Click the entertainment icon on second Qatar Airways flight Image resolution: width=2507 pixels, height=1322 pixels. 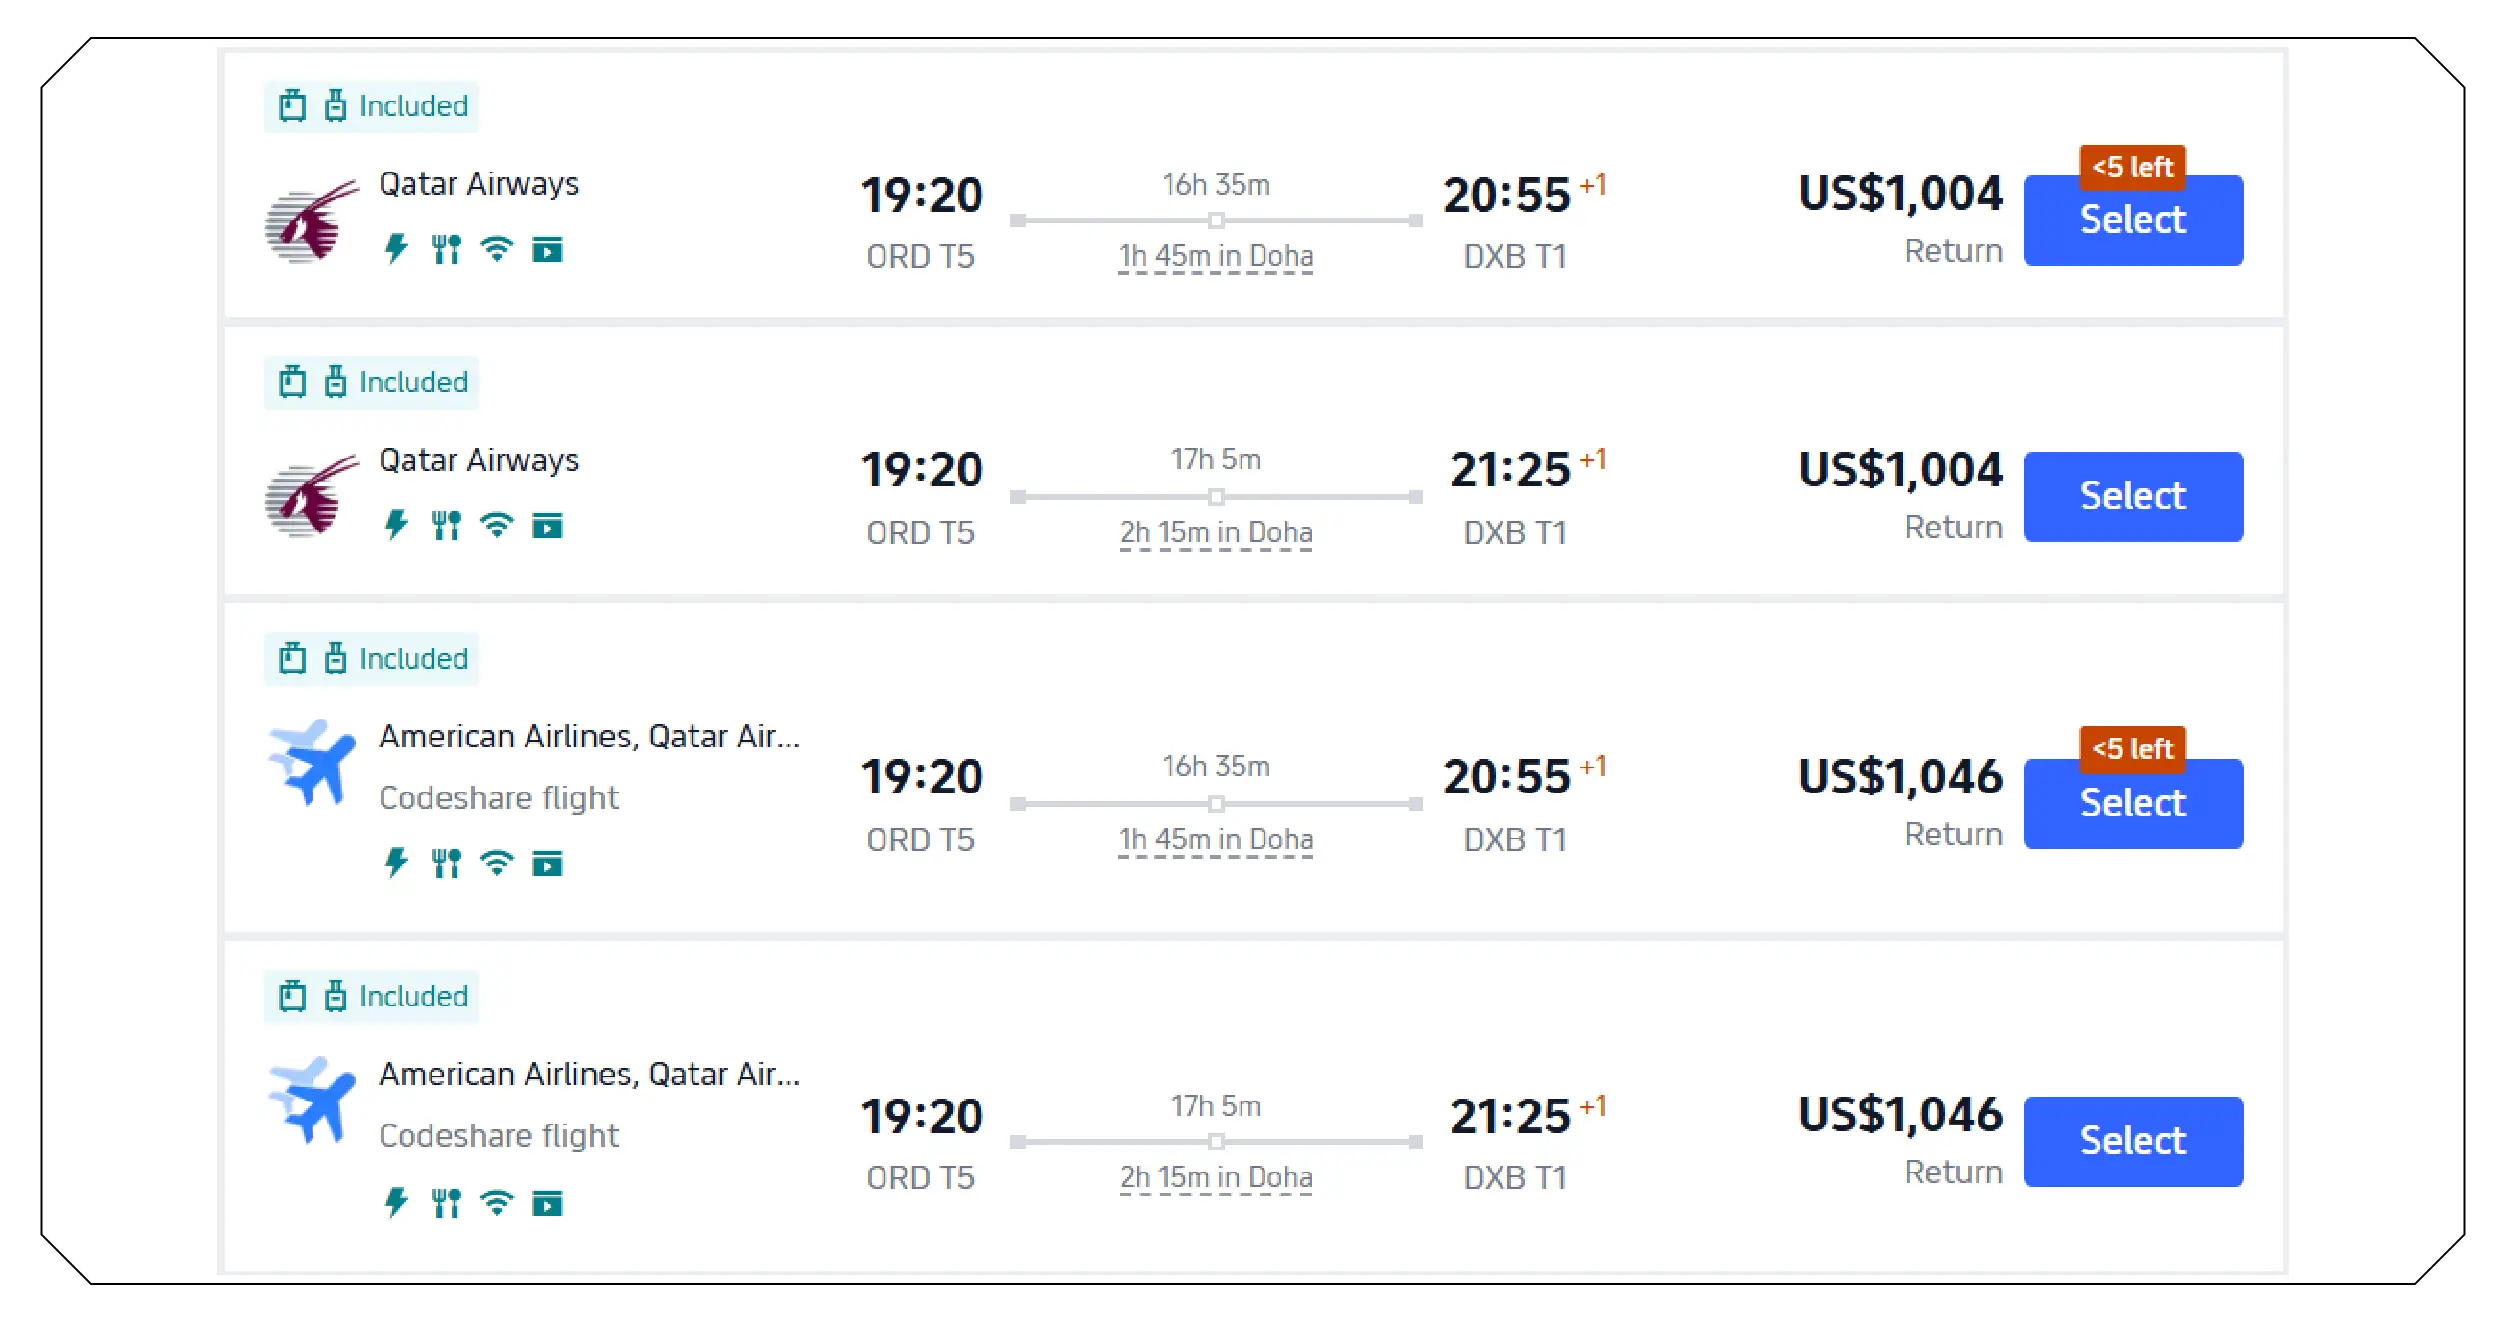click(547, 525)
